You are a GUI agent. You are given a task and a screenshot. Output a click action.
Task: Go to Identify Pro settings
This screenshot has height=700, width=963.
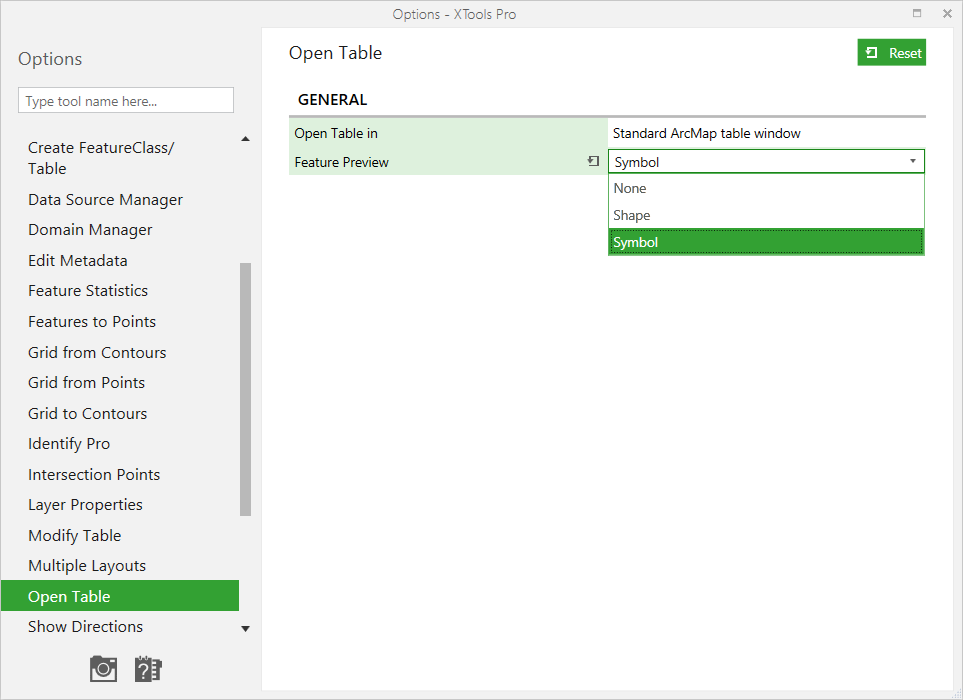(x=69, y=444)
